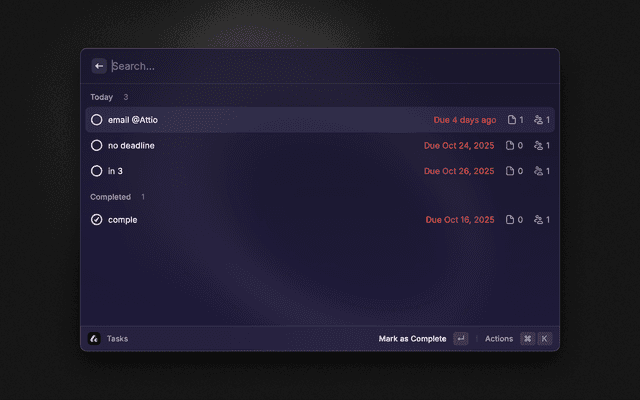This screenshot has height=400, width=640.
Task: Uncheck the completed comple task
Action: coord(97,220)
